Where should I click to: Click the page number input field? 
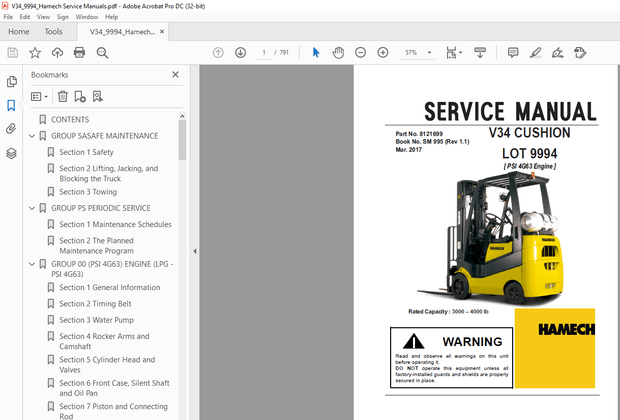264,53
